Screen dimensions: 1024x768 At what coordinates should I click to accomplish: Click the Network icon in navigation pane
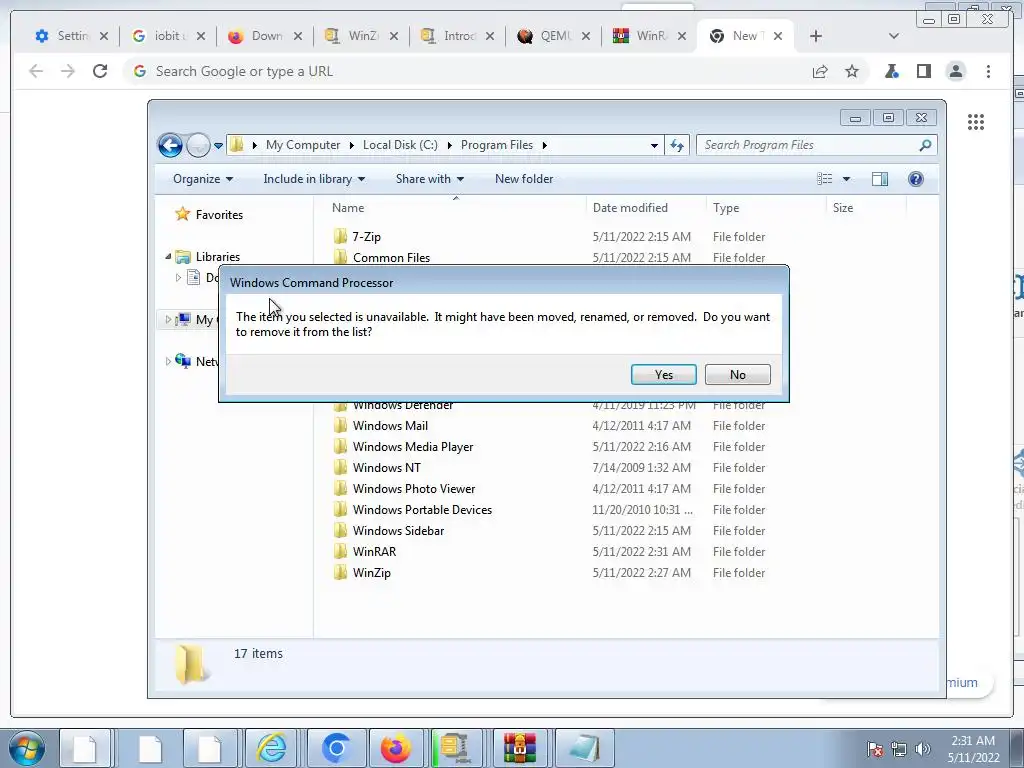pos(184,361)
